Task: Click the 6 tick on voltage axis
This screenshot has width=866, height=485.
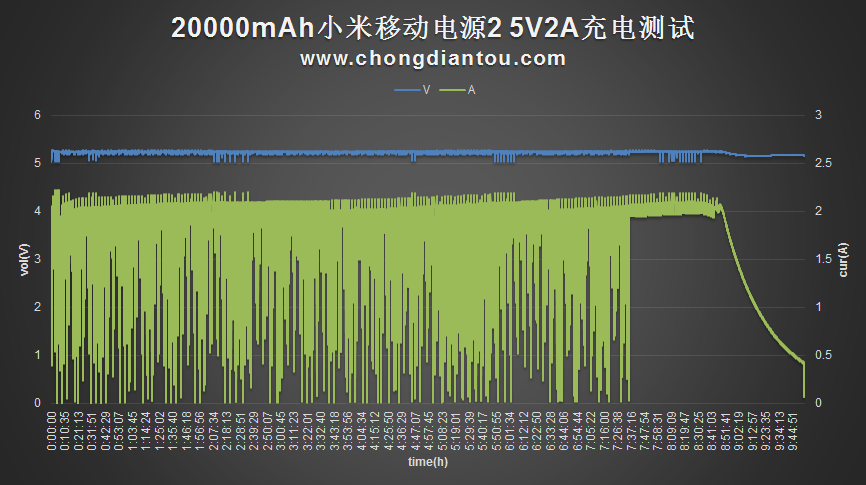Action: [38, 115]
